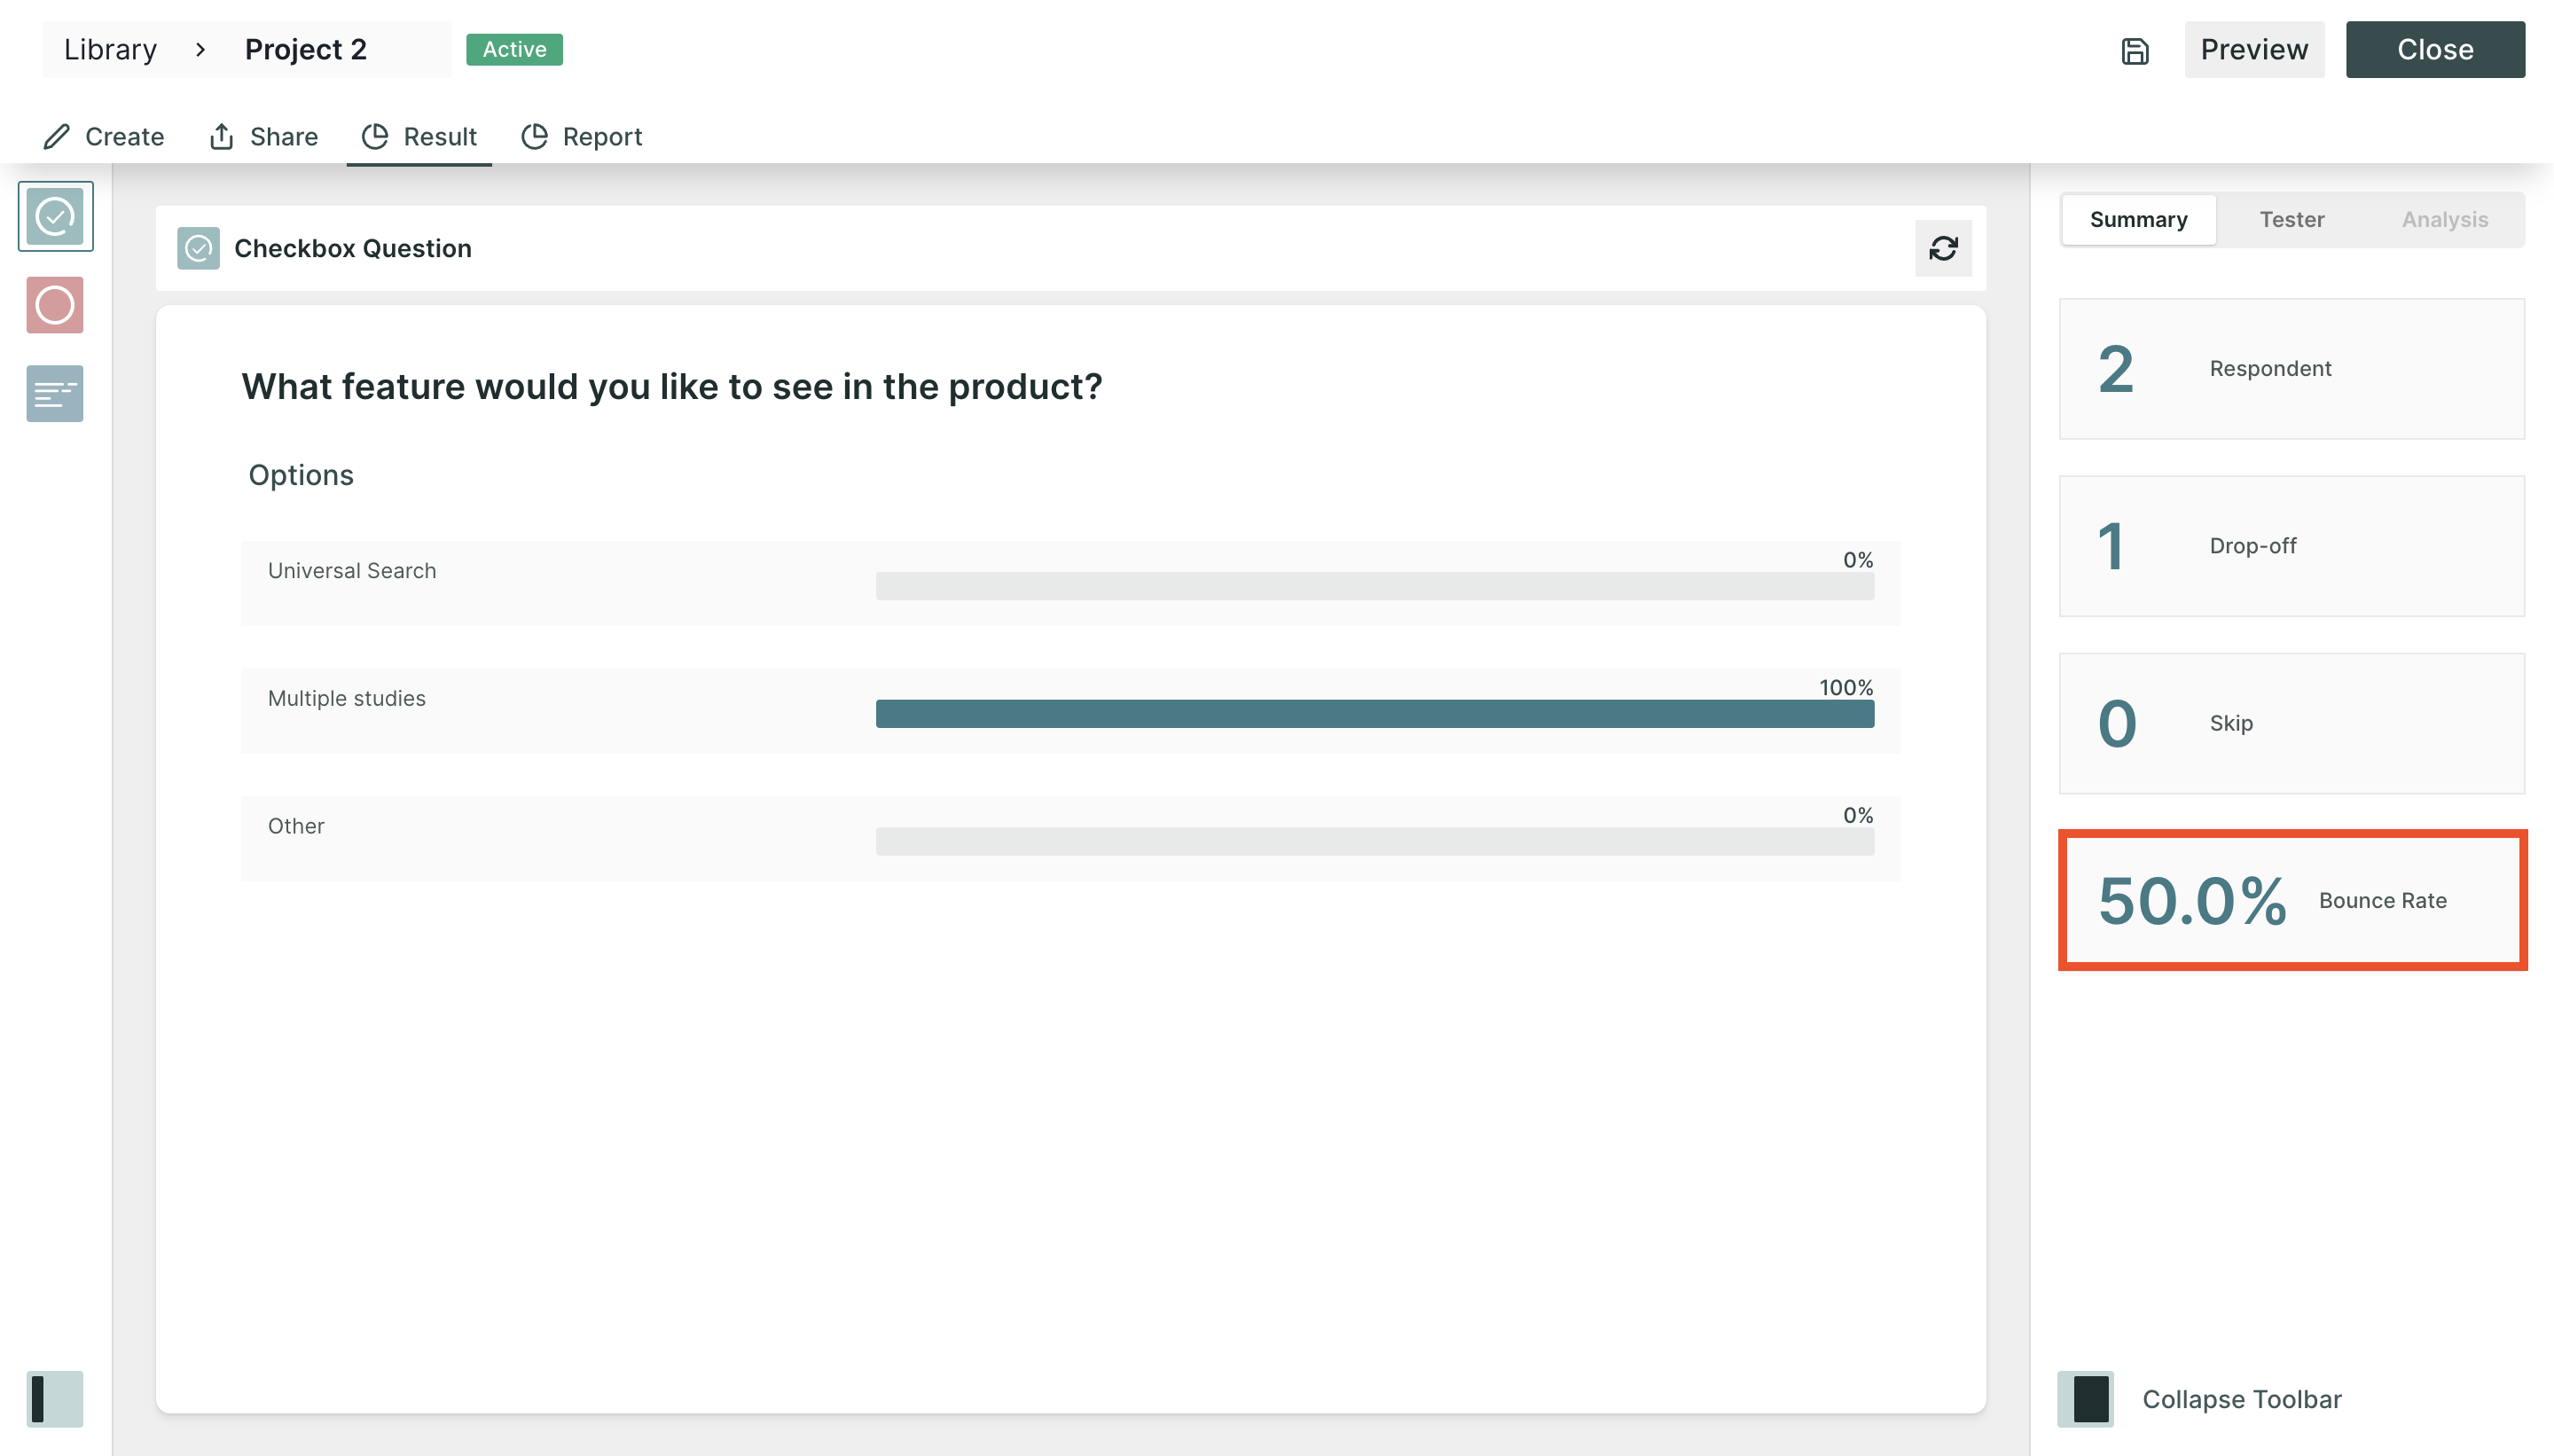Viewport: 2554px width, 1456px height.
Task: Click the Close button
Action: click(2434, 49)
